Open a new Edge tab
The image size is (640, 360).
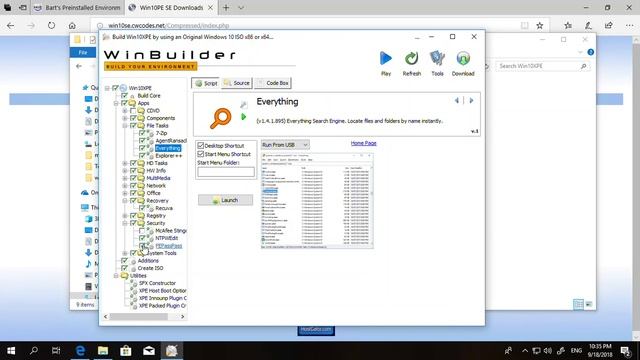pos(226,8)
